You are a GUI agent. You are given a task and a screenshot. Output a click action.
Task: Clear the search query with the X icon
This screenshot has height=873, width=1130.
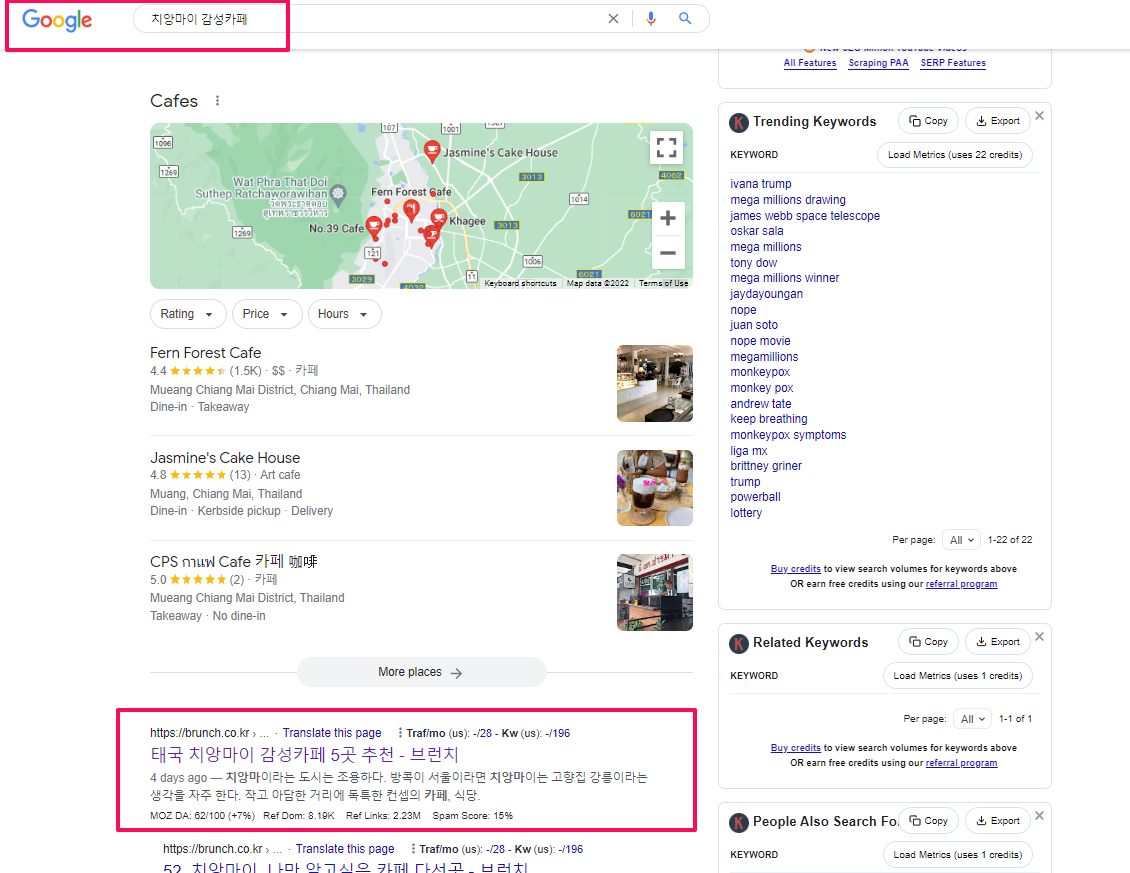(613, 18)
